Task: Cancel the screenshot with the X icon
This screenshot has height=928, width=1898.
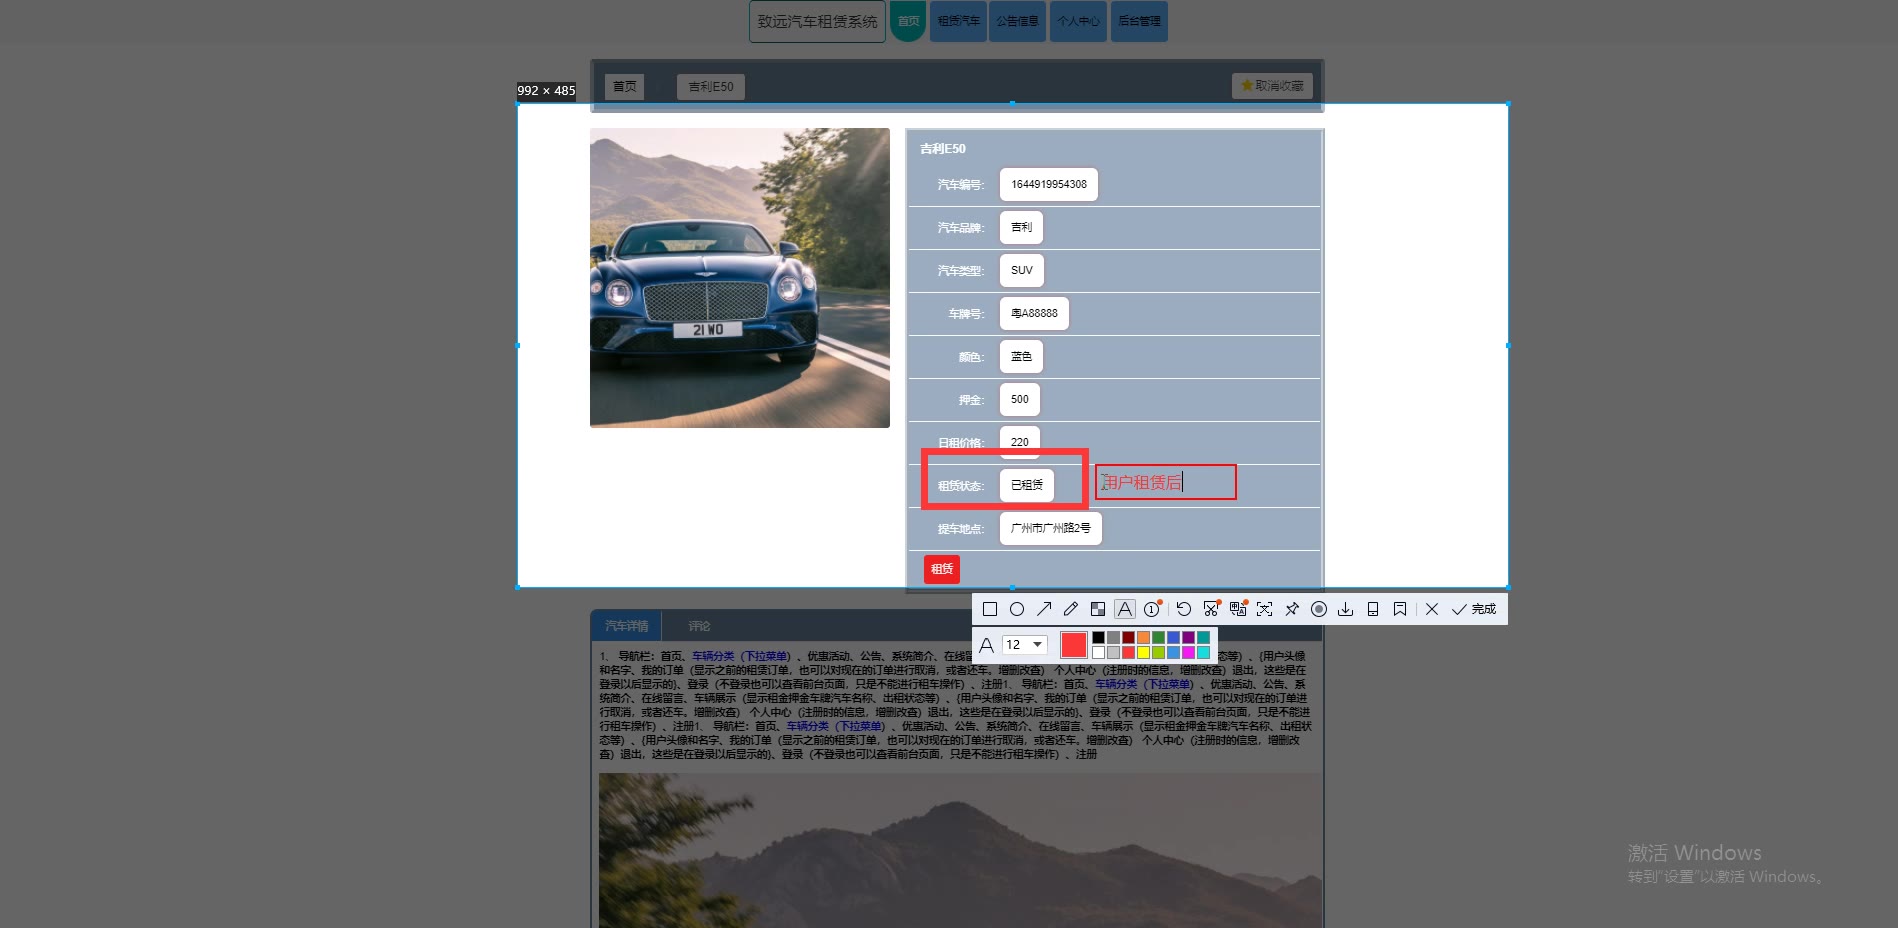Action: coord(1432,609)
